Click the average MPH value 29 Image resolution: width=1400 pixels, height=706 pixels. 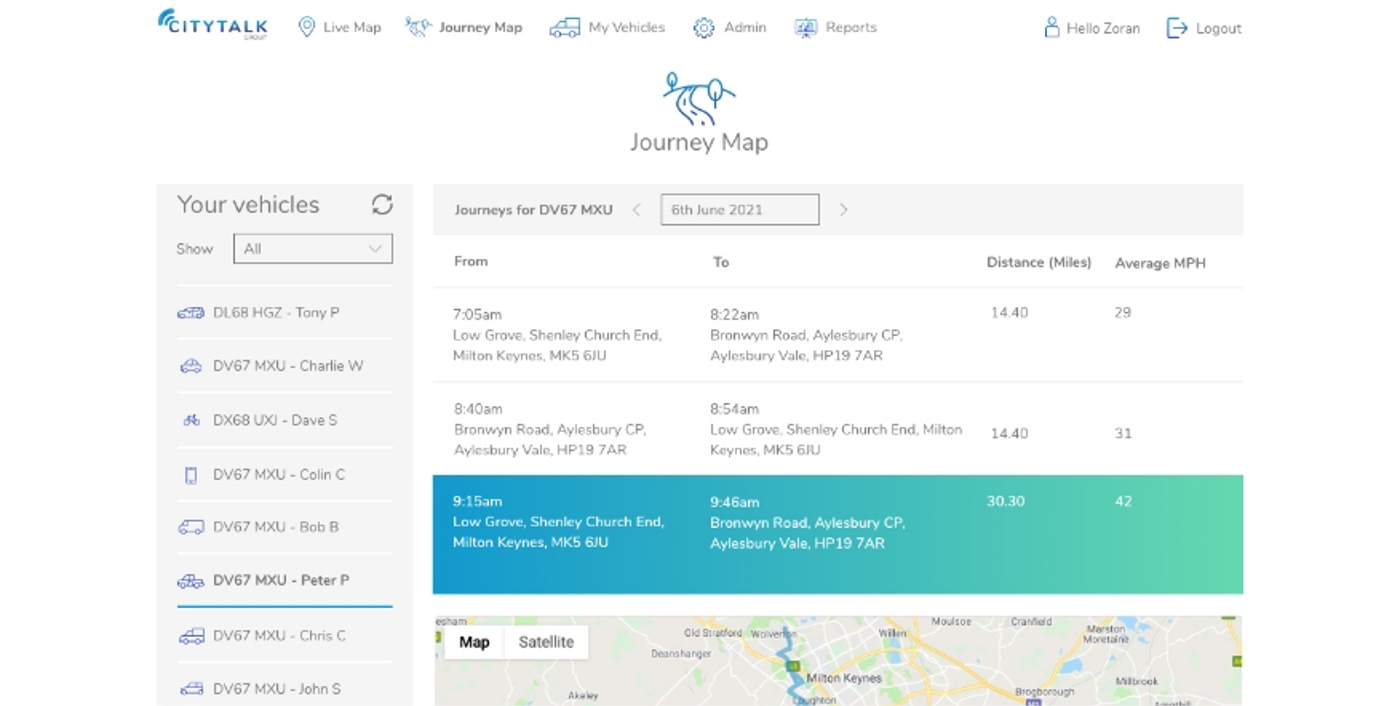tap(1123, 313)
